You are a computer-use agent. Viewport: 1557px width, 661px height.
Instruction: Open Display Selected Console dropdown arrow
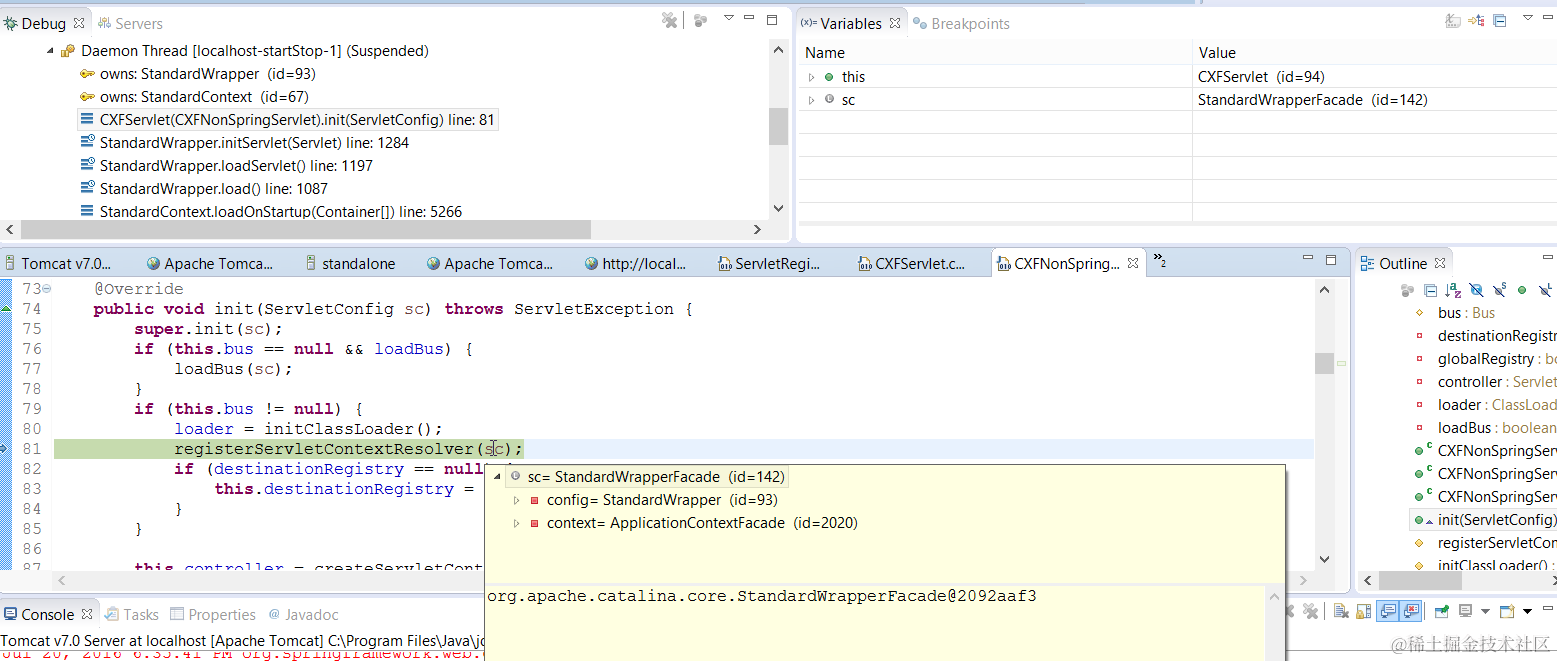[x=1486, y=611]
